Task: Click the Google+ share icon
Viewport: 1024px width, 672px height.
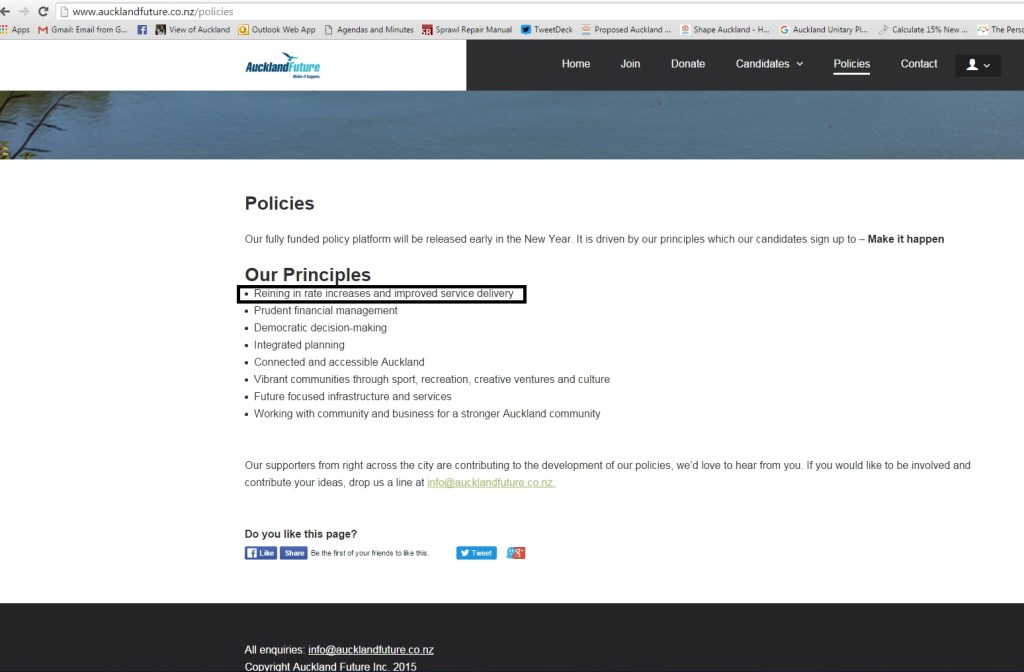Action: coord(515,553)
